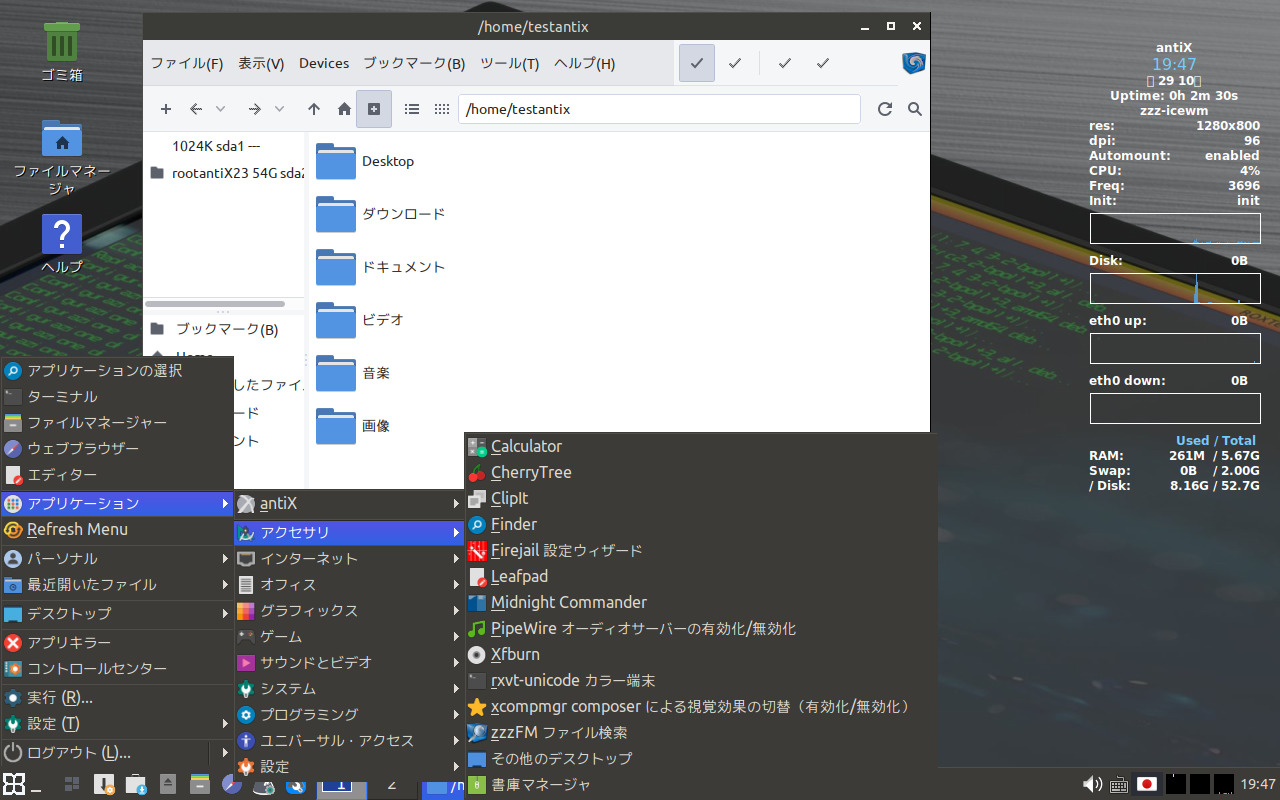Image resolution: width=1280 pixels, height=800 pixels.
Task: Click the zzzFM cube logo in the toolbar
Action: point(913,63)
